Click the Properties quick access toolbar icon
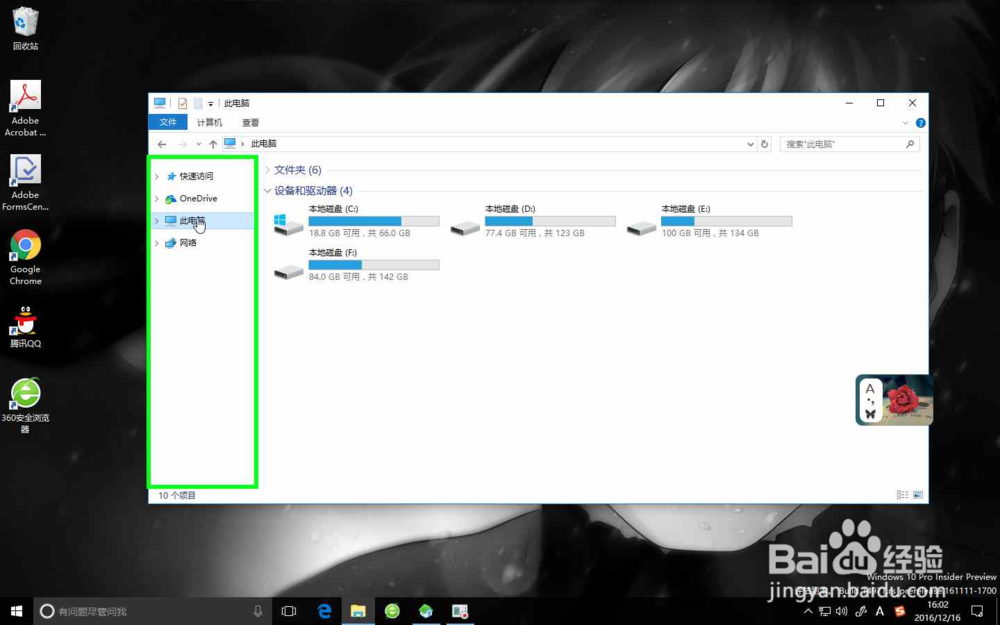Viewport: 1000px width, 625px height. (x=182, y=103)
